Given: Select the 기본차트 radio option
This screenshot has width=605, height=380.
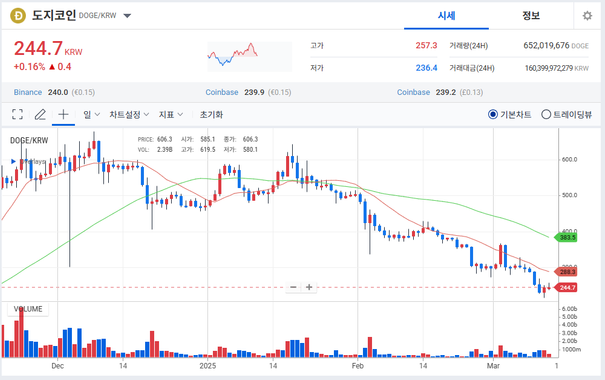Looking at the screenshot, I should click(509, 115).
